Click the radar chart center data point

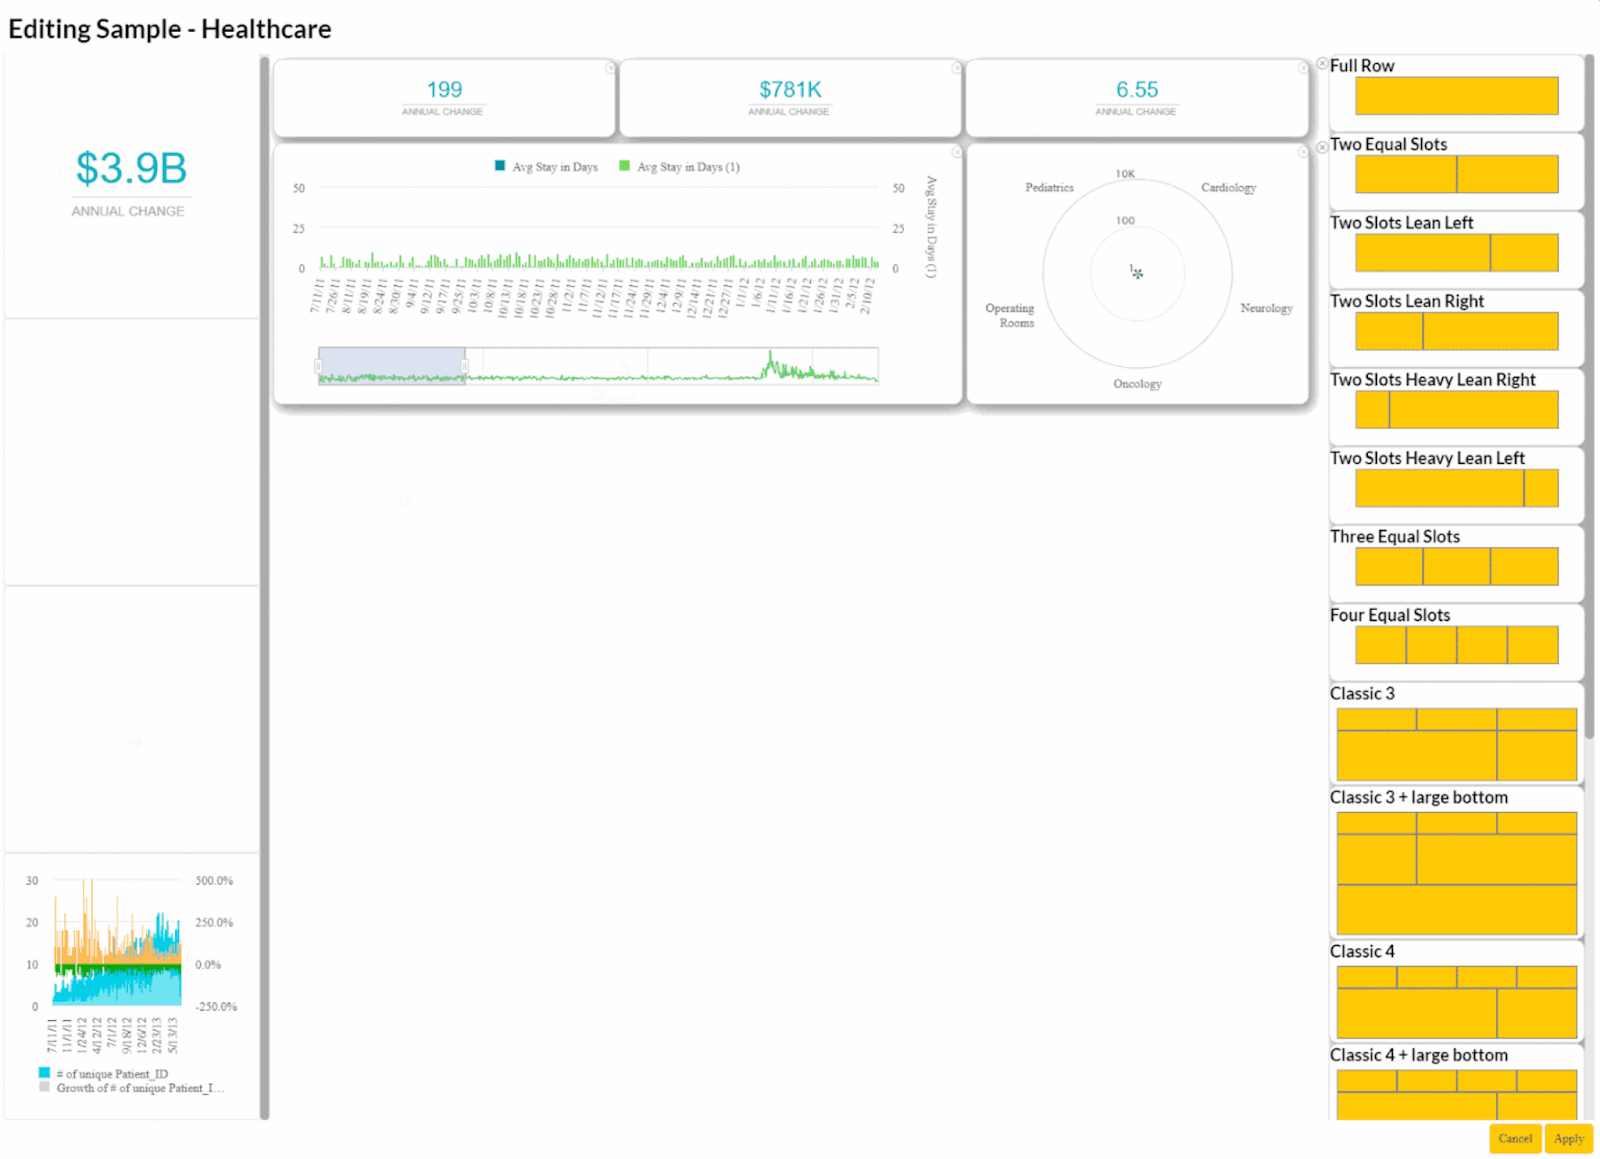pyautogui.click(x=1137, y=272)
